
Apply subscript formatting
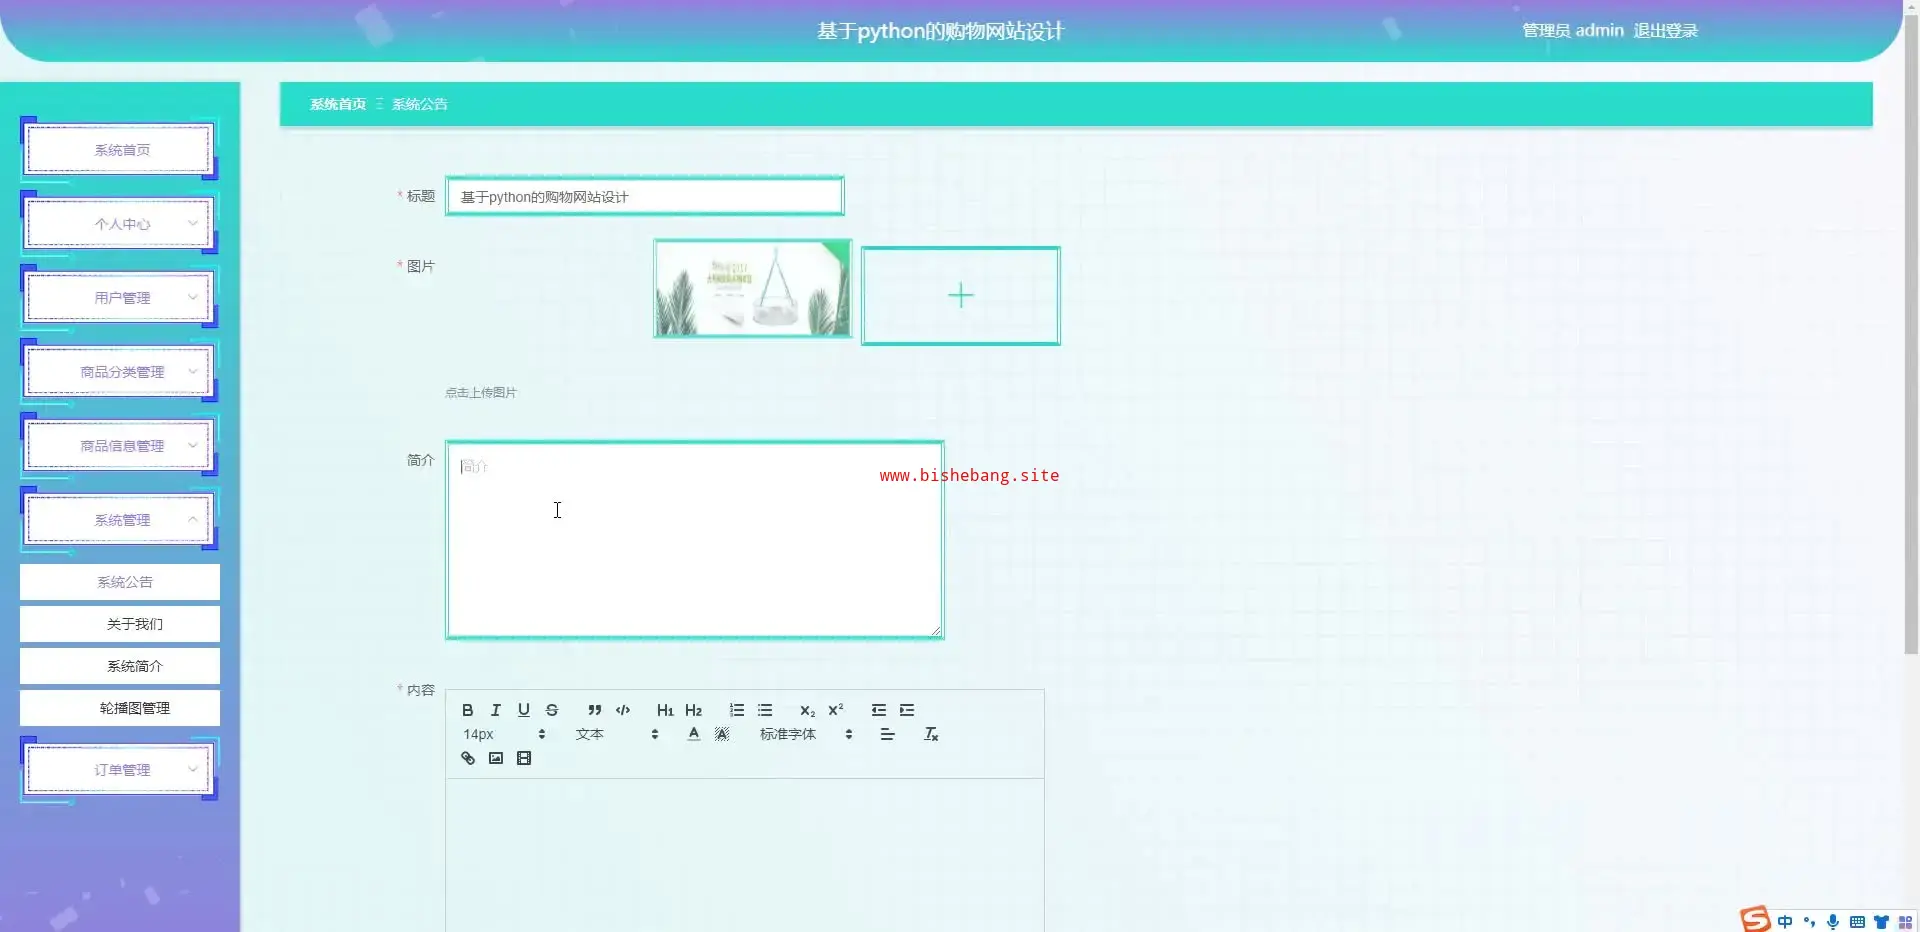point(807,710)
